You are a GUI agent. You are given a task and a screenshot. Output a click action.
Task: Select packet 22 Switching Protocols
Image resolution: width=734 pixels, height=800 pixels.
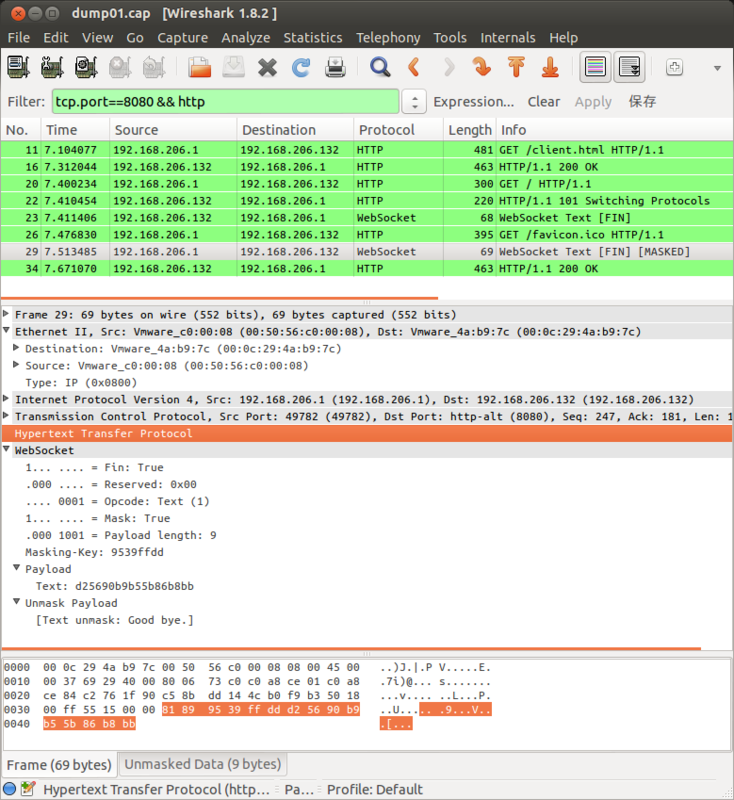click(x=367, y=201)
